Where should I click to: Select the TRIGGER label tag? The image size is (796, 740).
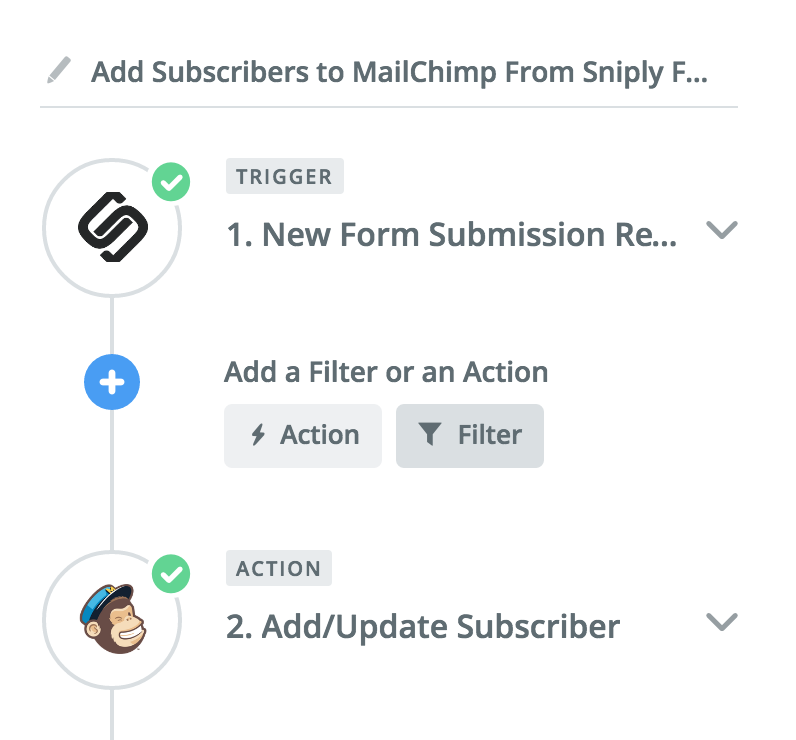[x=285, y=176]
